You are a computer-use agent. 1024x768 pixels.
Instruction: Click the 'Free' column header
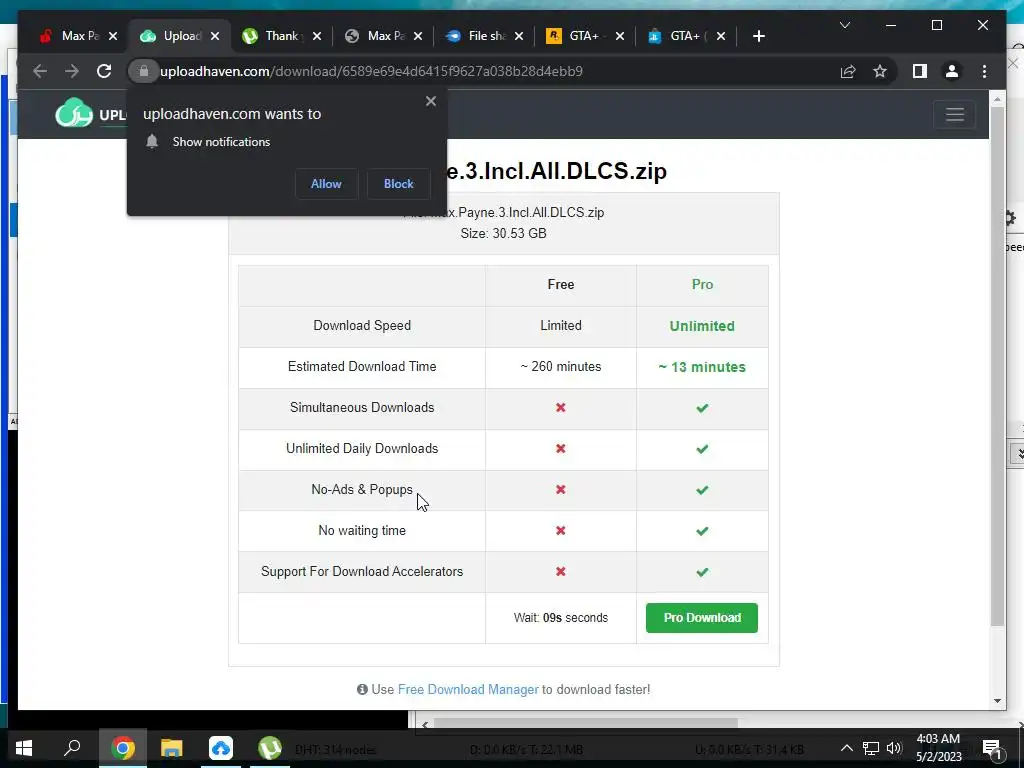560,284
